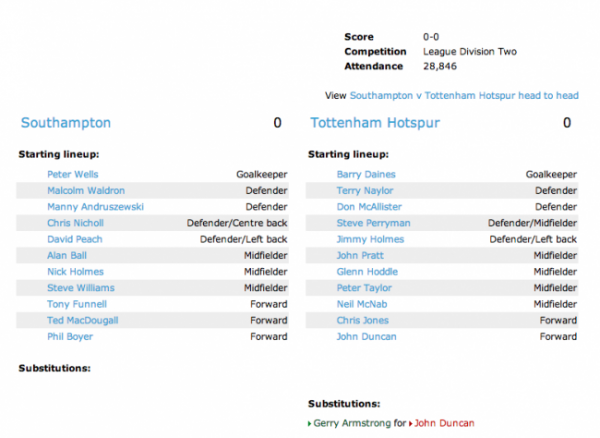The height and width of the screenshot is (438, 600).
Task: Open Gerry Armstrong substitute link
Action: [352, 423]
